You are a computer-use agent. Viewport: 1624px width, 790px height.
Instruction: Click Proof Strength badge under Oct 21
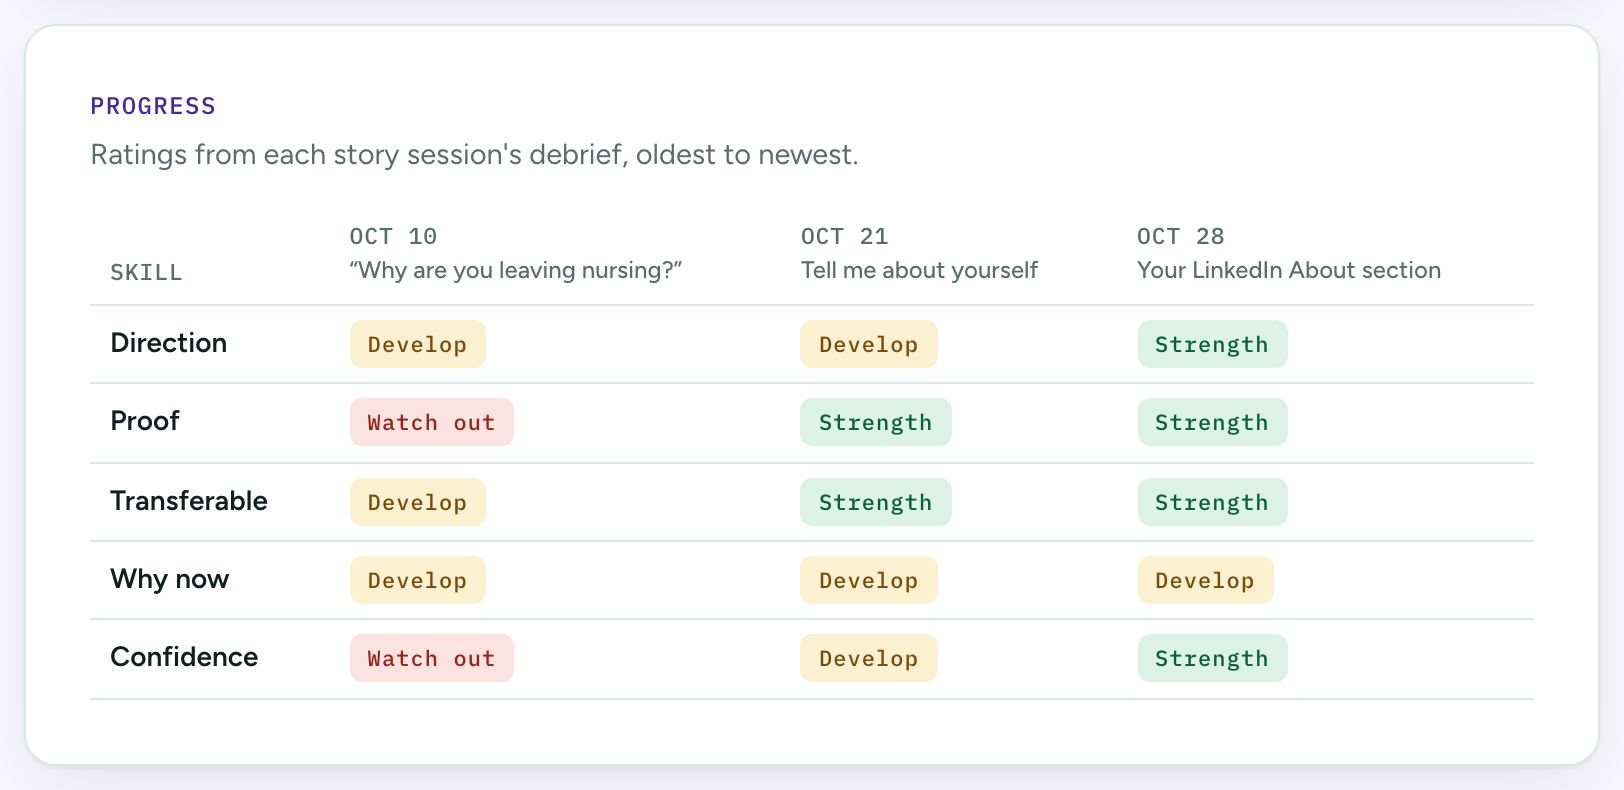click(x=875, y=422)
